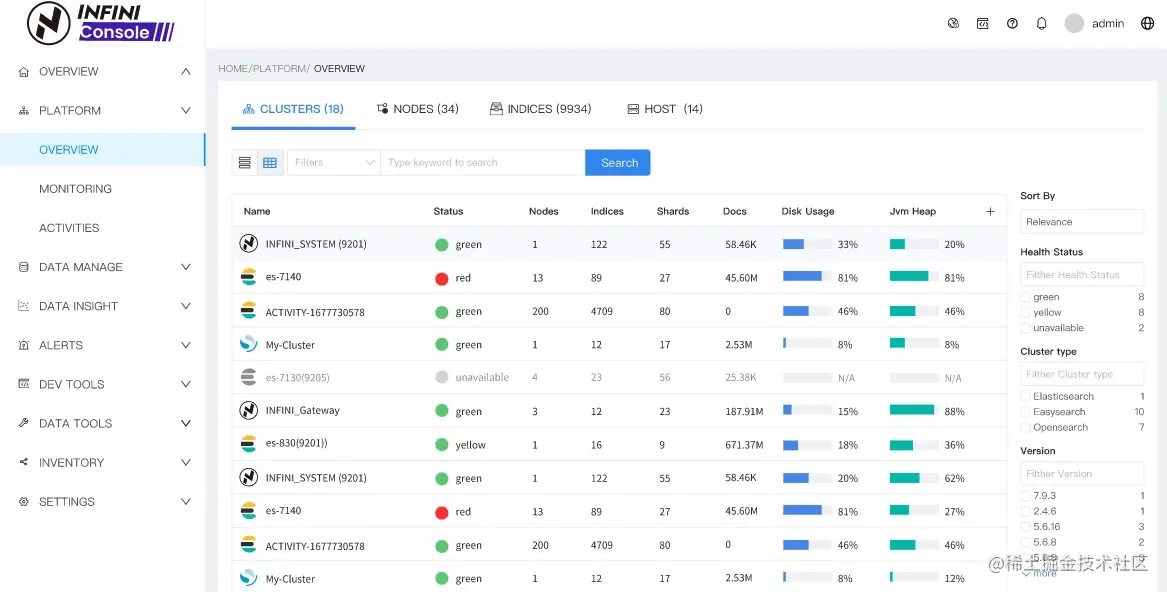Click INFINI_SYSTEM 33% disk usage bar

807,244
